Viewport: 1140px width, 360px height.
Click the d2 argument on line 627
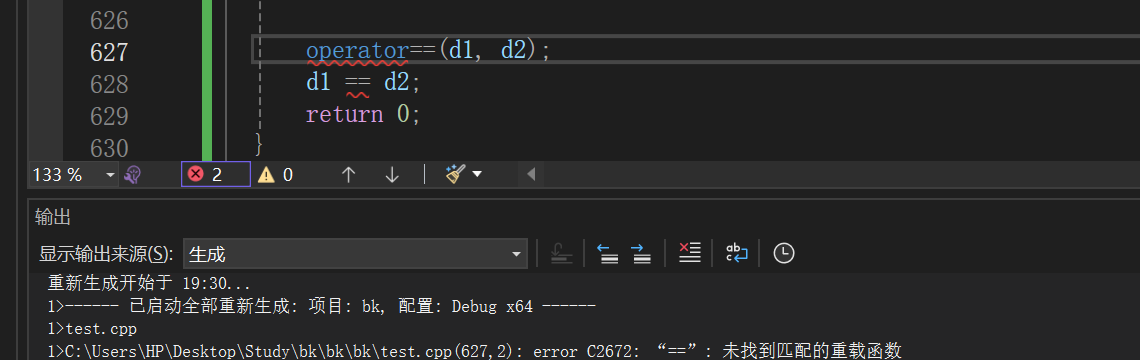coord(513,51)
